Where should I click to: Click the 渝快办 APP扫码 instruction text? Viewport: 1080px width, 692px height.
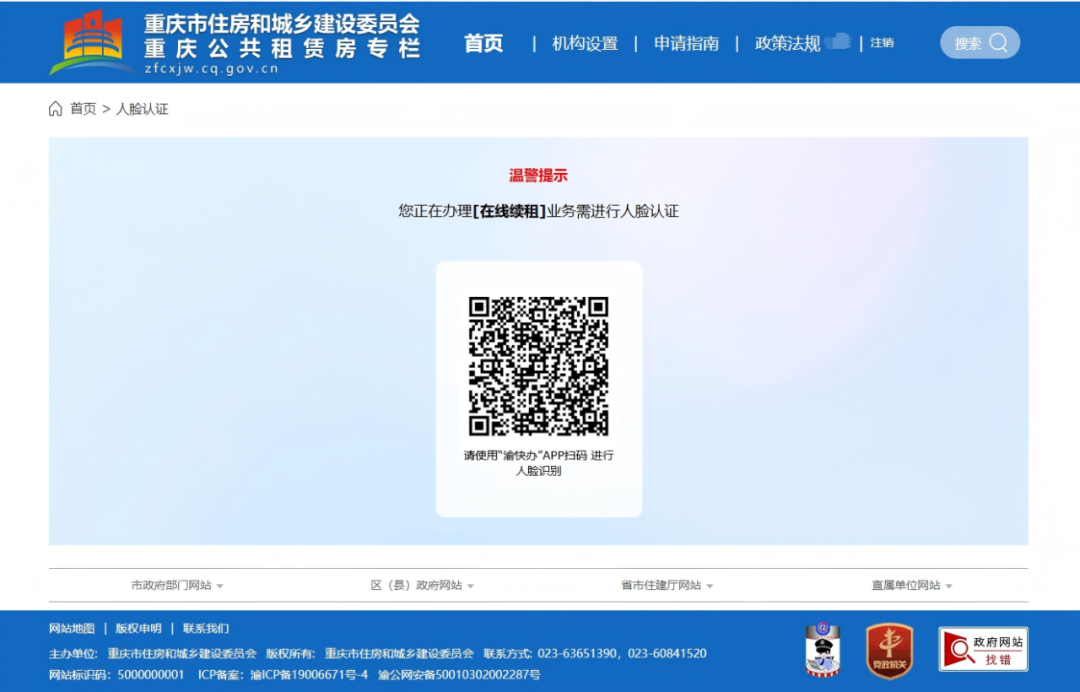tap(539, 463)
